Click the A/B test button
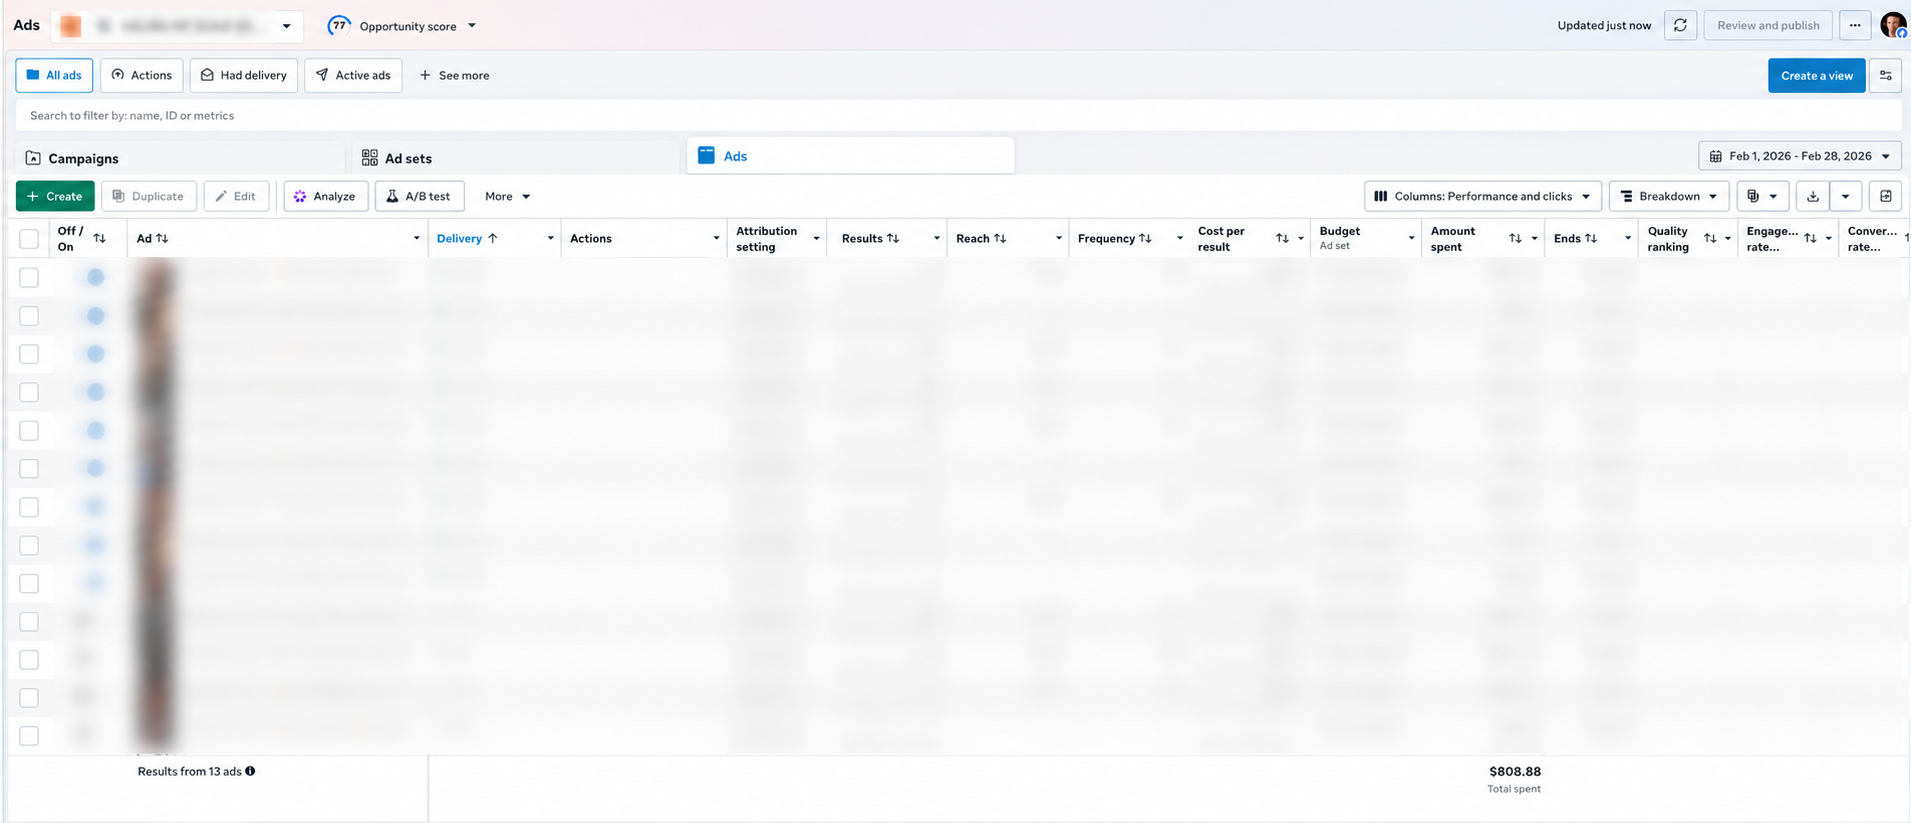The width and height of the screenshot is (1911, 823). (x=419, y=197)
